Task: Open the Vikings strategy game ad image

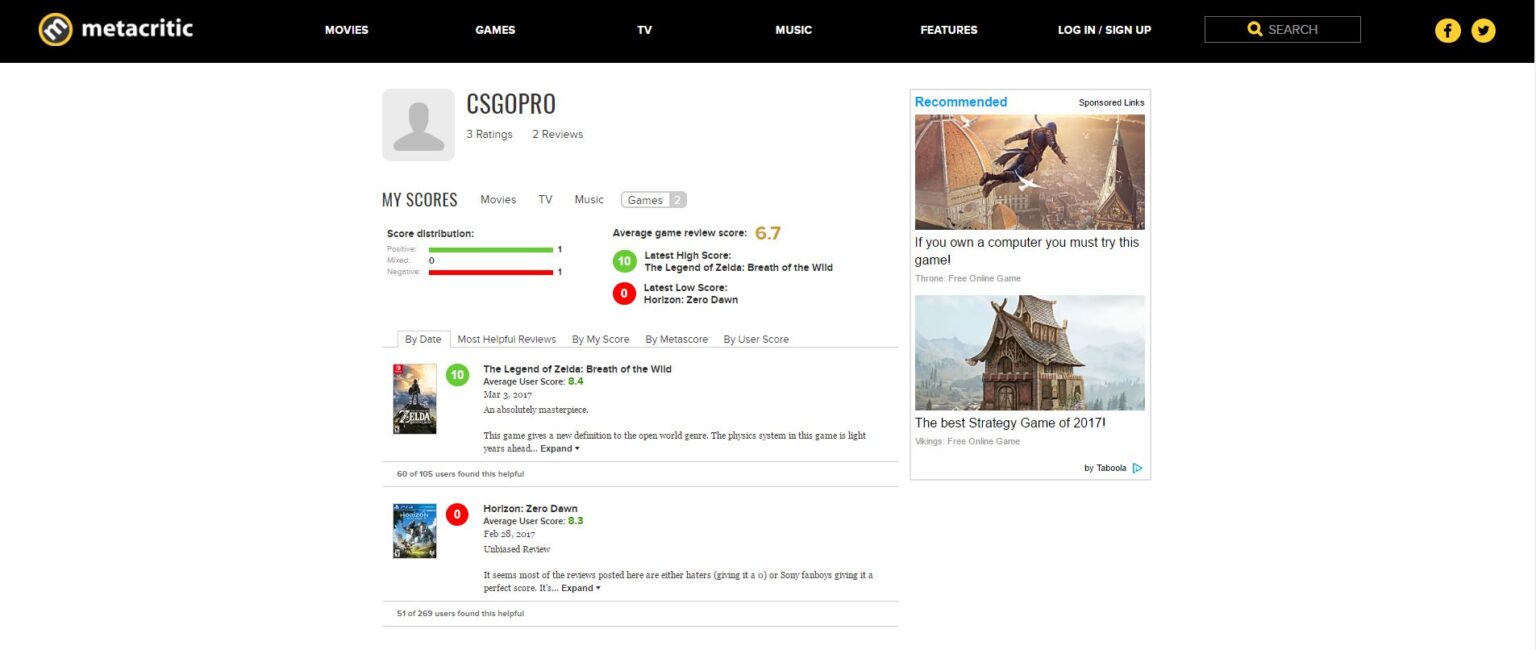Action: pyautogui.click(x=1030, y=352)
